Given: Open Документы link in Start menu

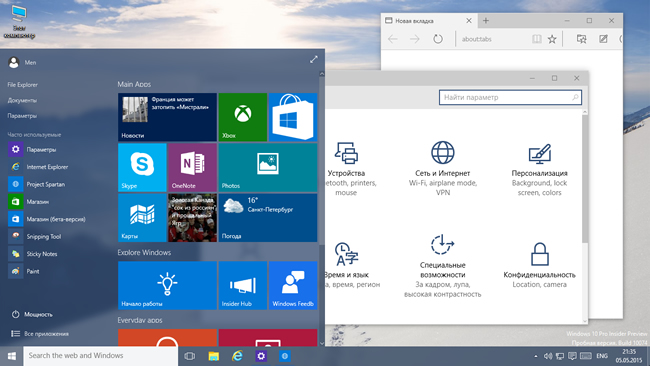Looking at the screenshot, I should pyautogui.click(x=22, y=100).
